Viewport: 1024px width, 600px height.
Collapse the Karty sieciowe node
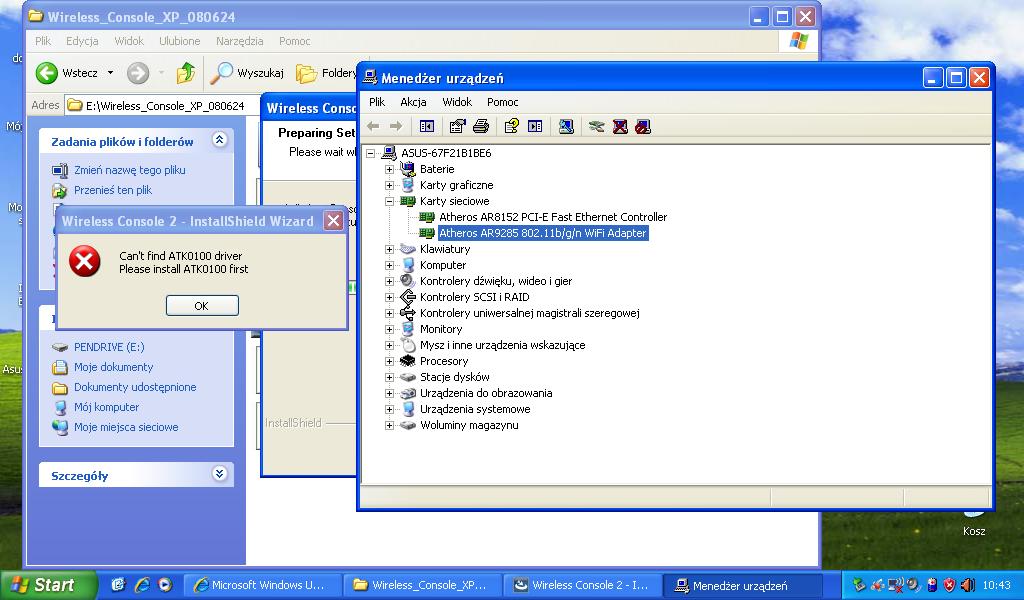pos(390,201)
